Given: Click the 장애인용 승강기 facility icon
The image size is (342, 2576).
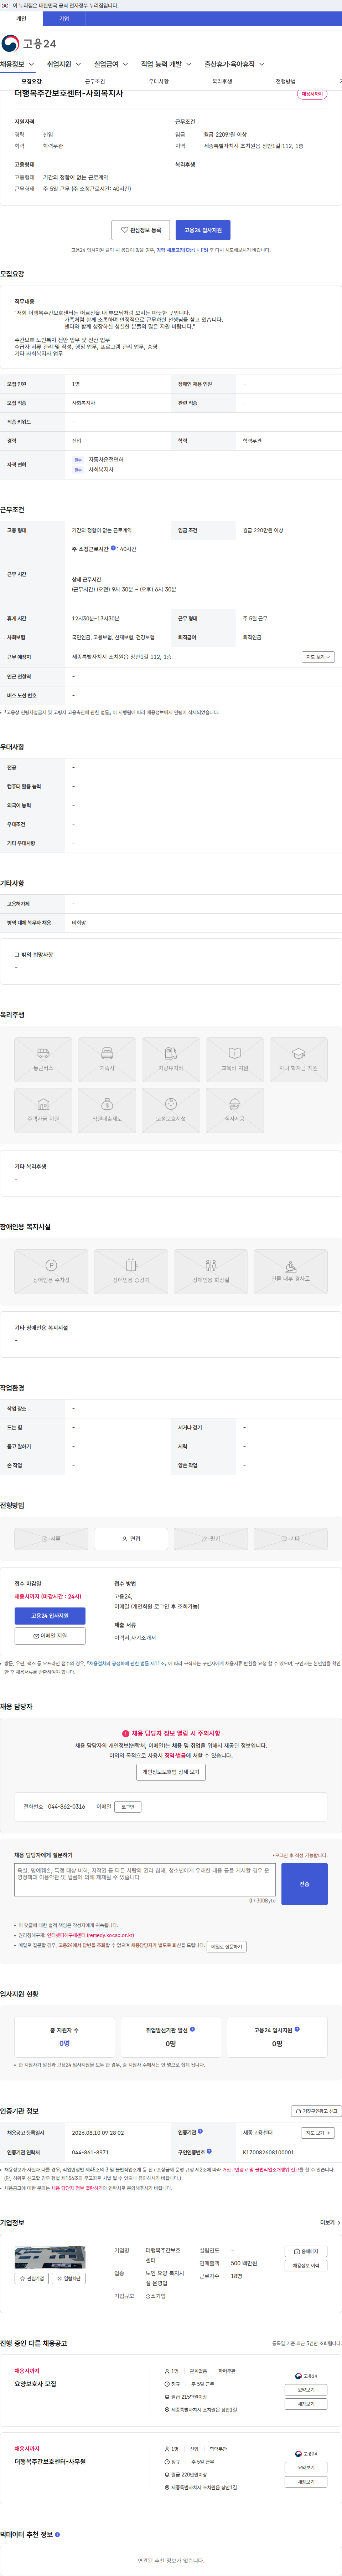Looking at the screenshot, I should (131, 1272).
